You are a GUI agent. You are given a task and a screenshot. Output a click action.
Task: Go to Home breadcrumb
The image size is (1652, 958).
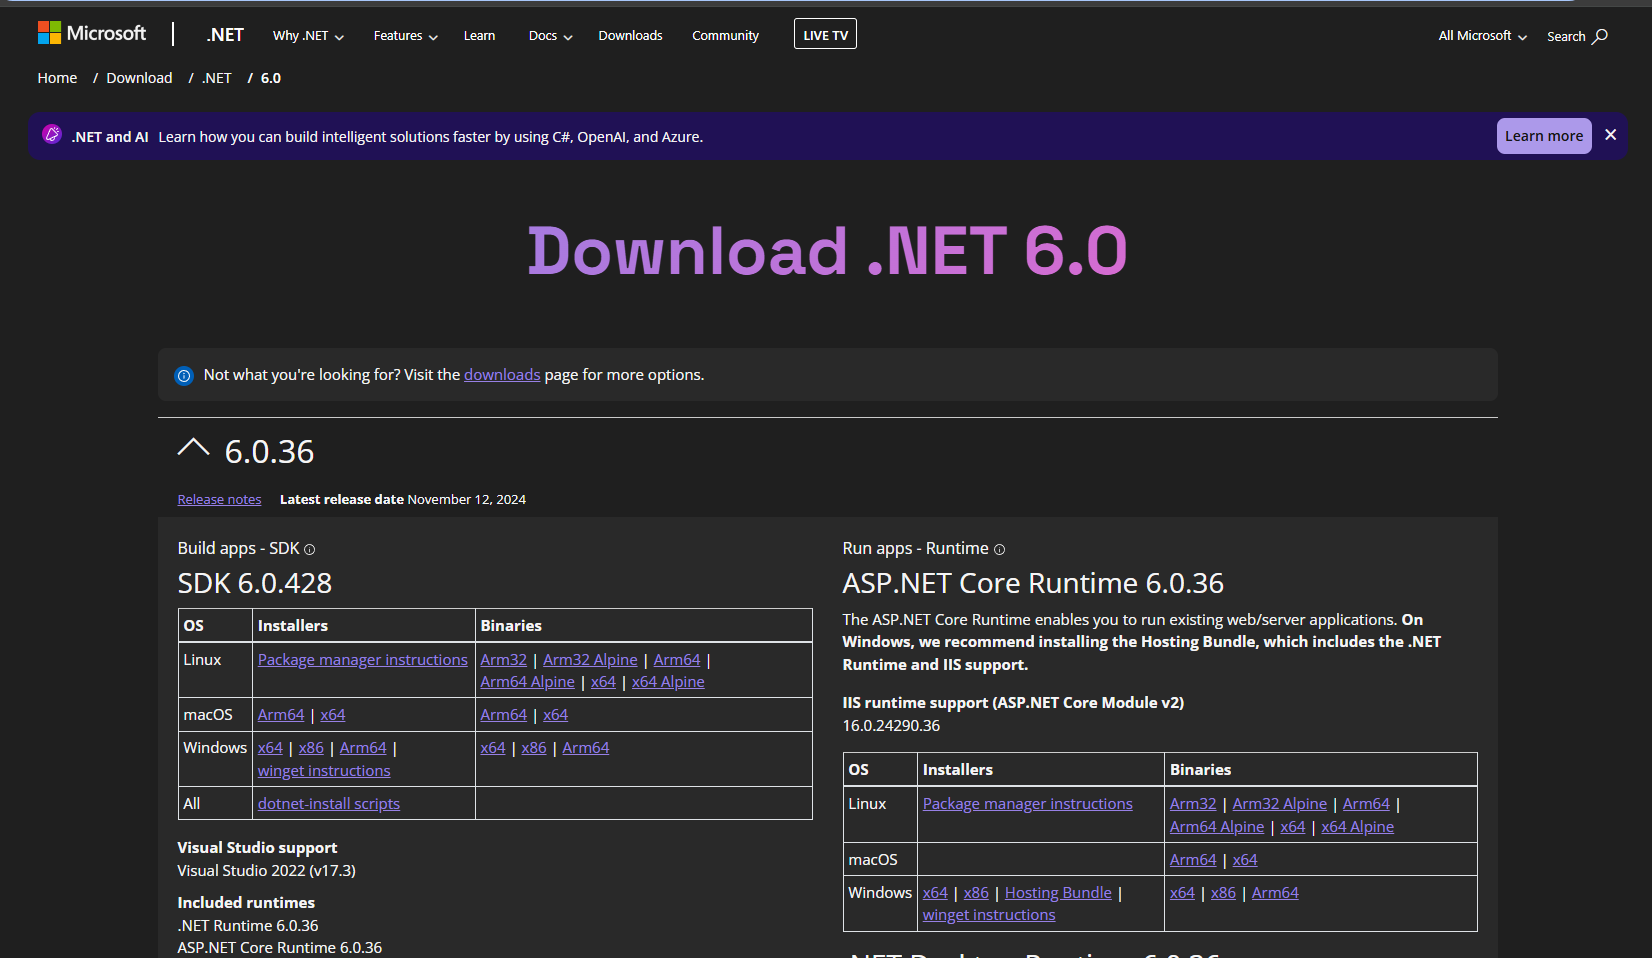(x=57, y=78)
